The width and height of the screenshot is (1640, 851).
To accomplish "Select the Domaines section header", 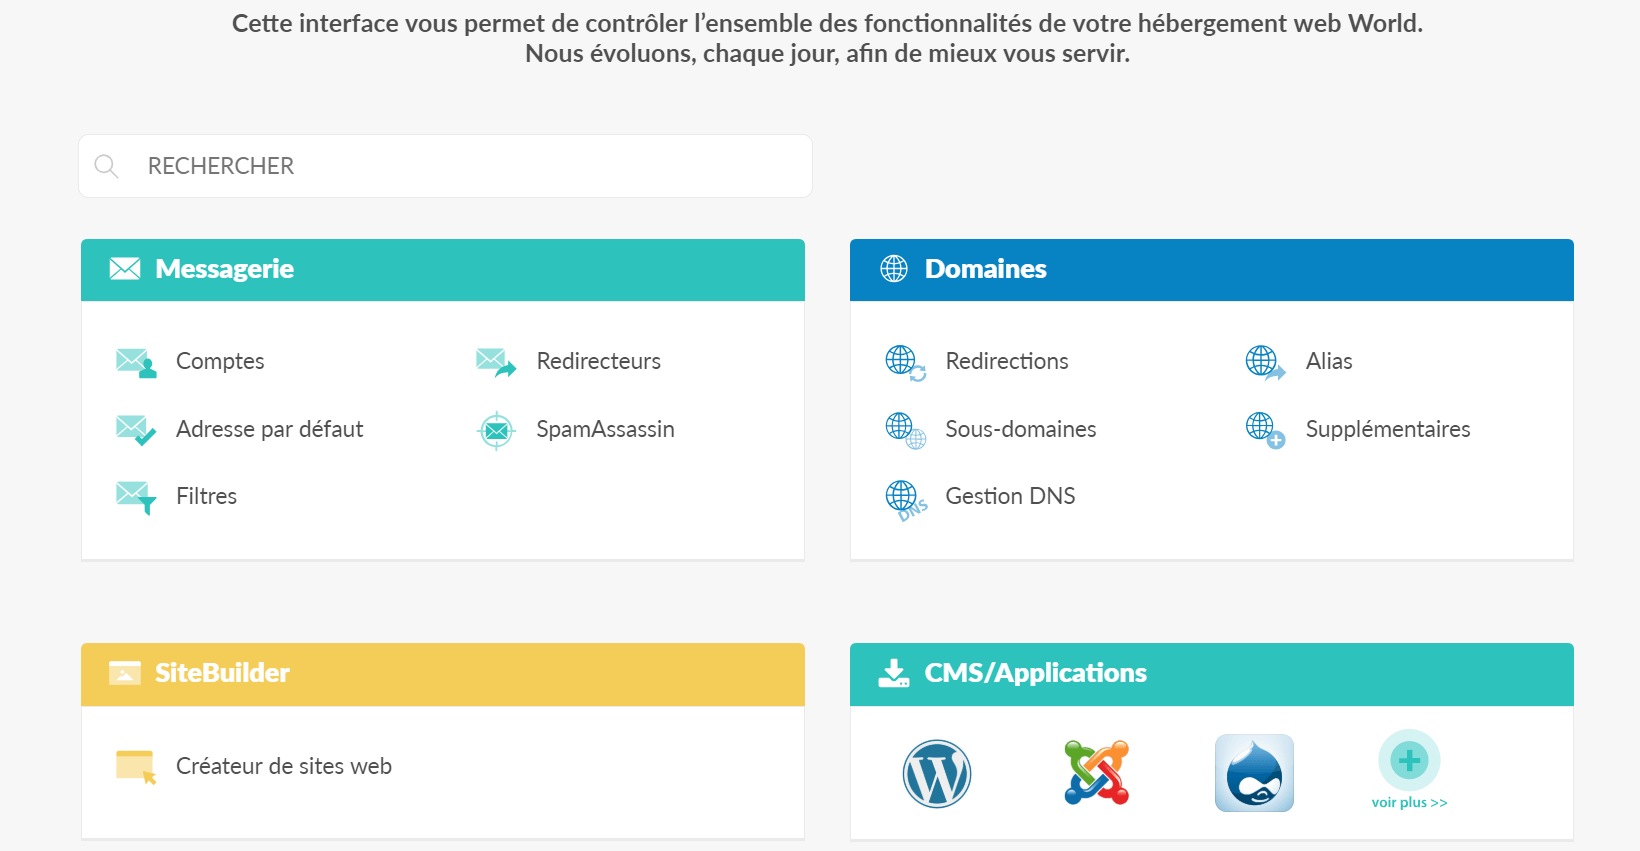I will click(985, 270).
